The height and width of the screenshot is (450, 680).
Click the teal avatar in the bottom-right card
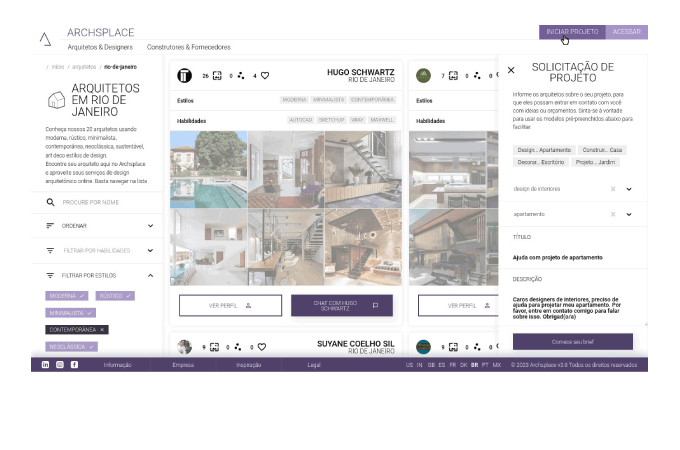click(x=423, y=347)
